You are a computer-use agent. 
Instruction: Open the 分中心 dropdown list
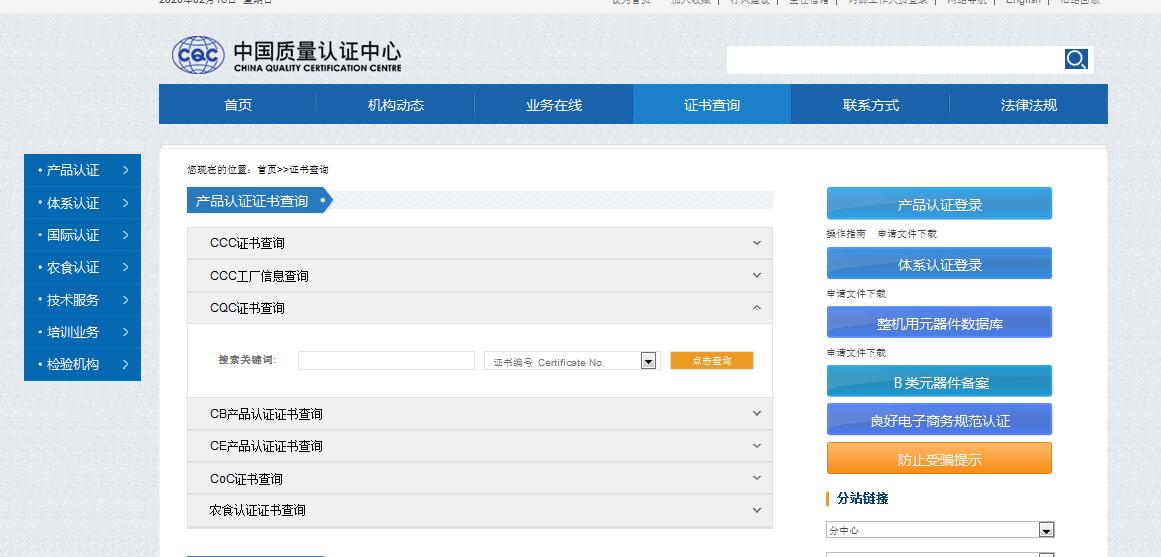pos(1046,530)
